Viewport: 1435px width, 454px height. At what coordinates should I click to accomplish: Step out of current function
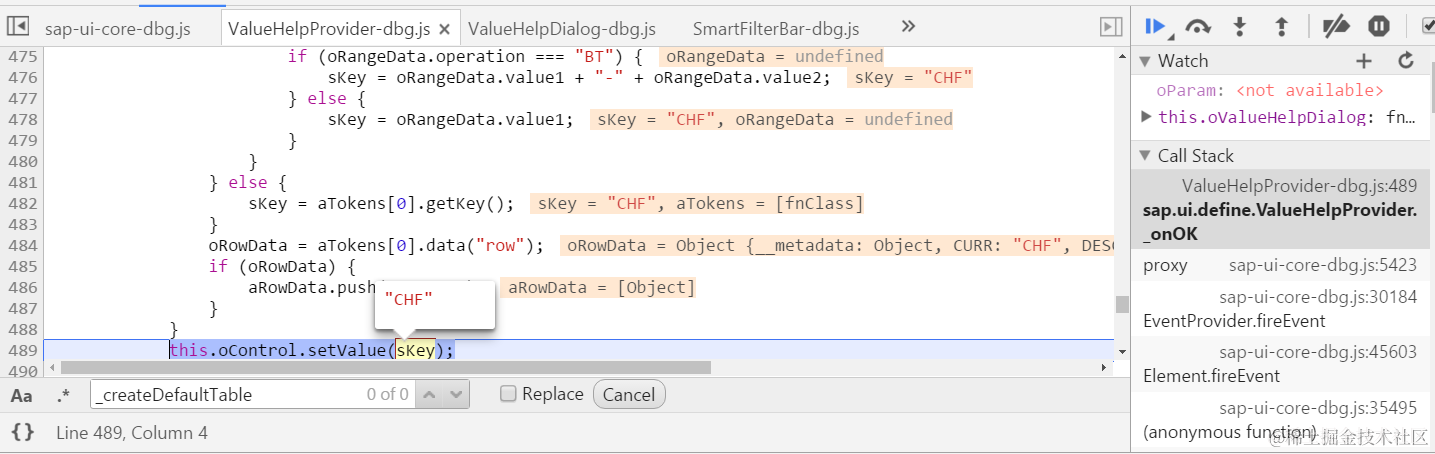[1281, 27]
